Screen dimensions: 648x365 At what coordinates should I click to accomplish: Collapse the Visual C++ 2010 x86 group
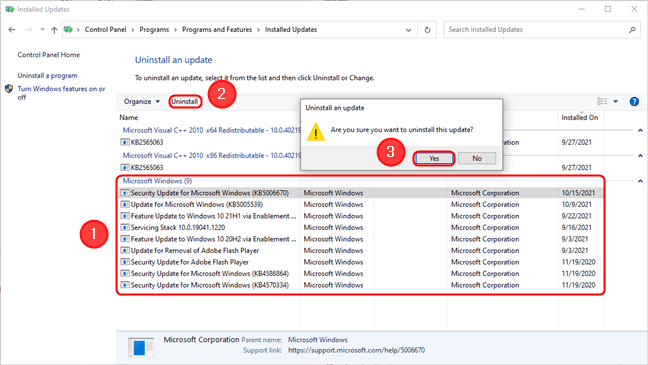[640, 155]
